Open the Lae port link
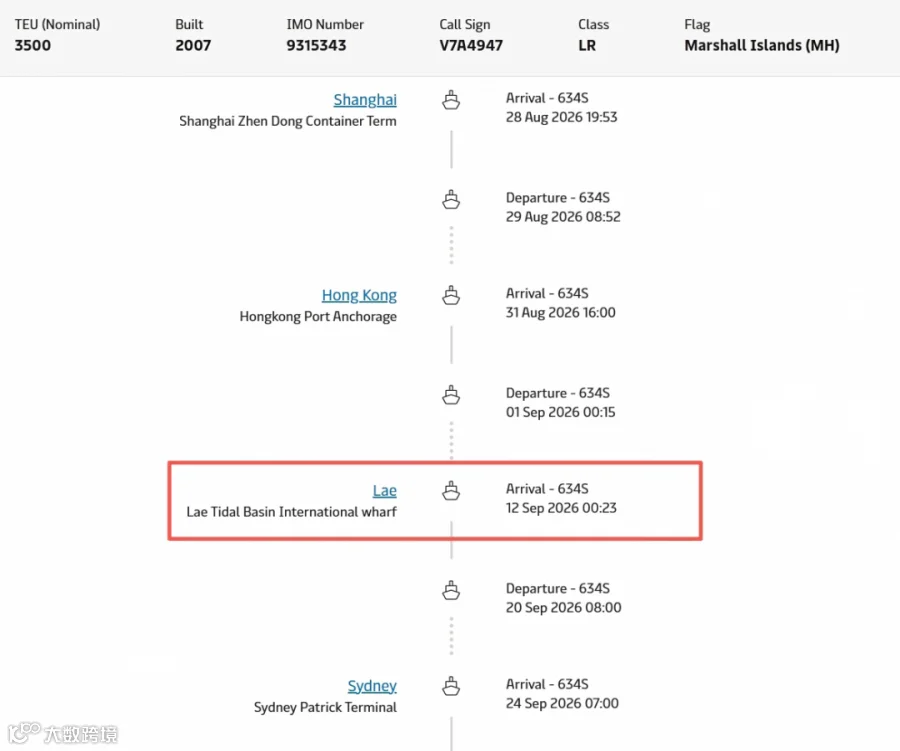The image size is (900, 751). (x=385, y=491)
